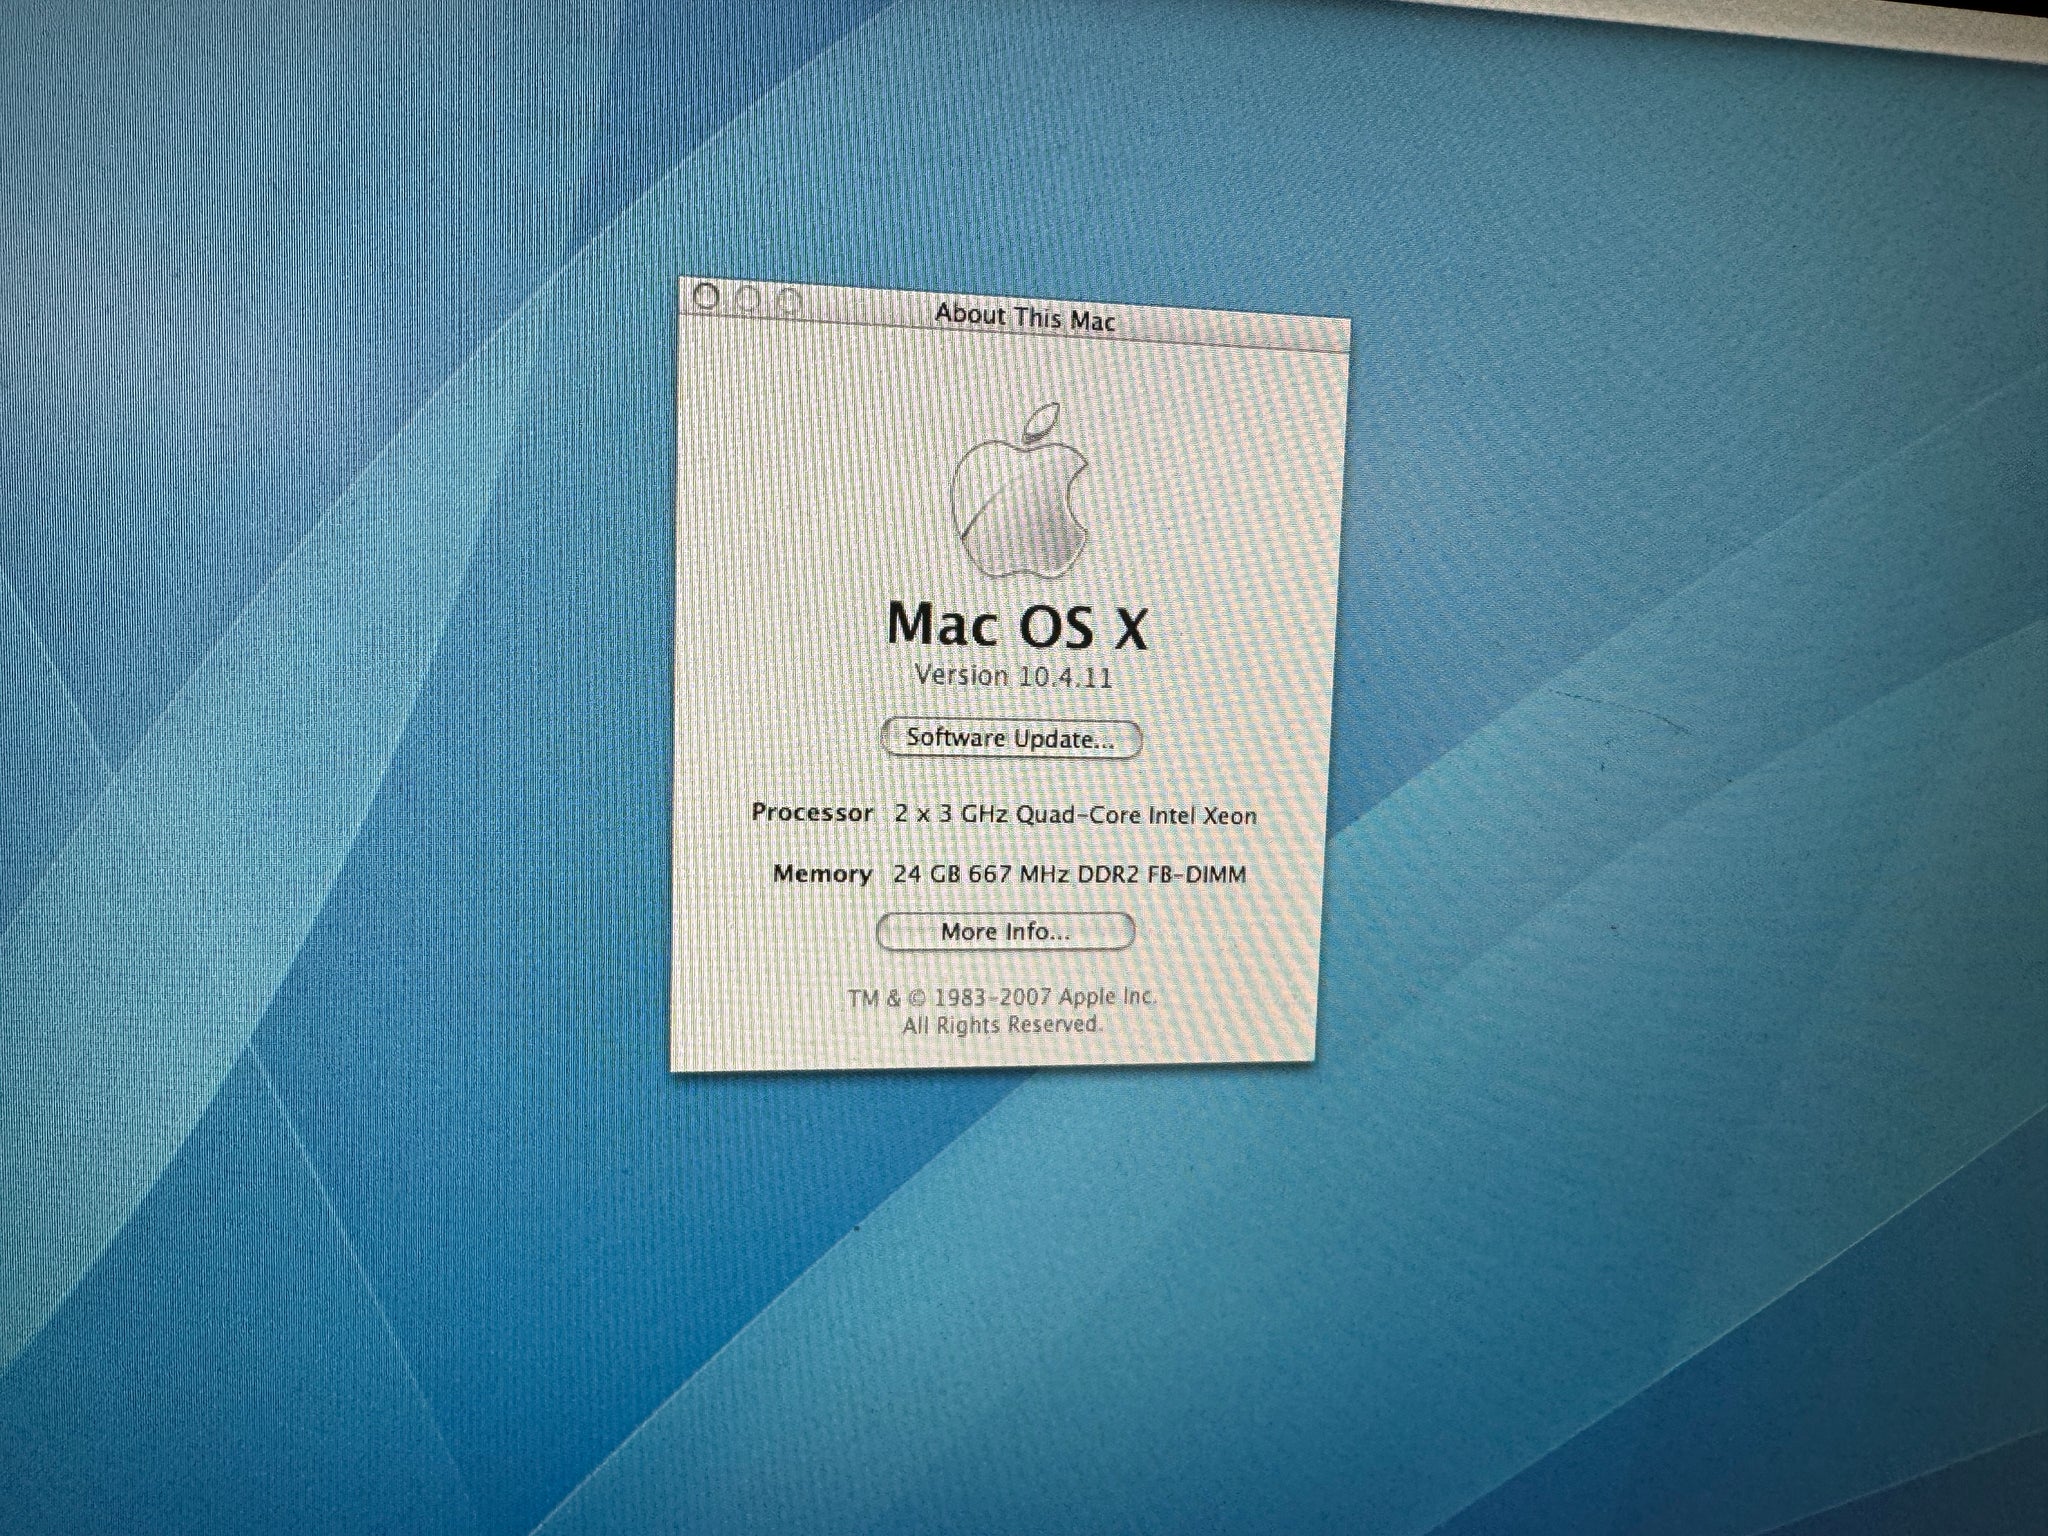The width and height of the screenshot is (2048, 1536).
Task: Click the Processor label
Action: (812, 812)
